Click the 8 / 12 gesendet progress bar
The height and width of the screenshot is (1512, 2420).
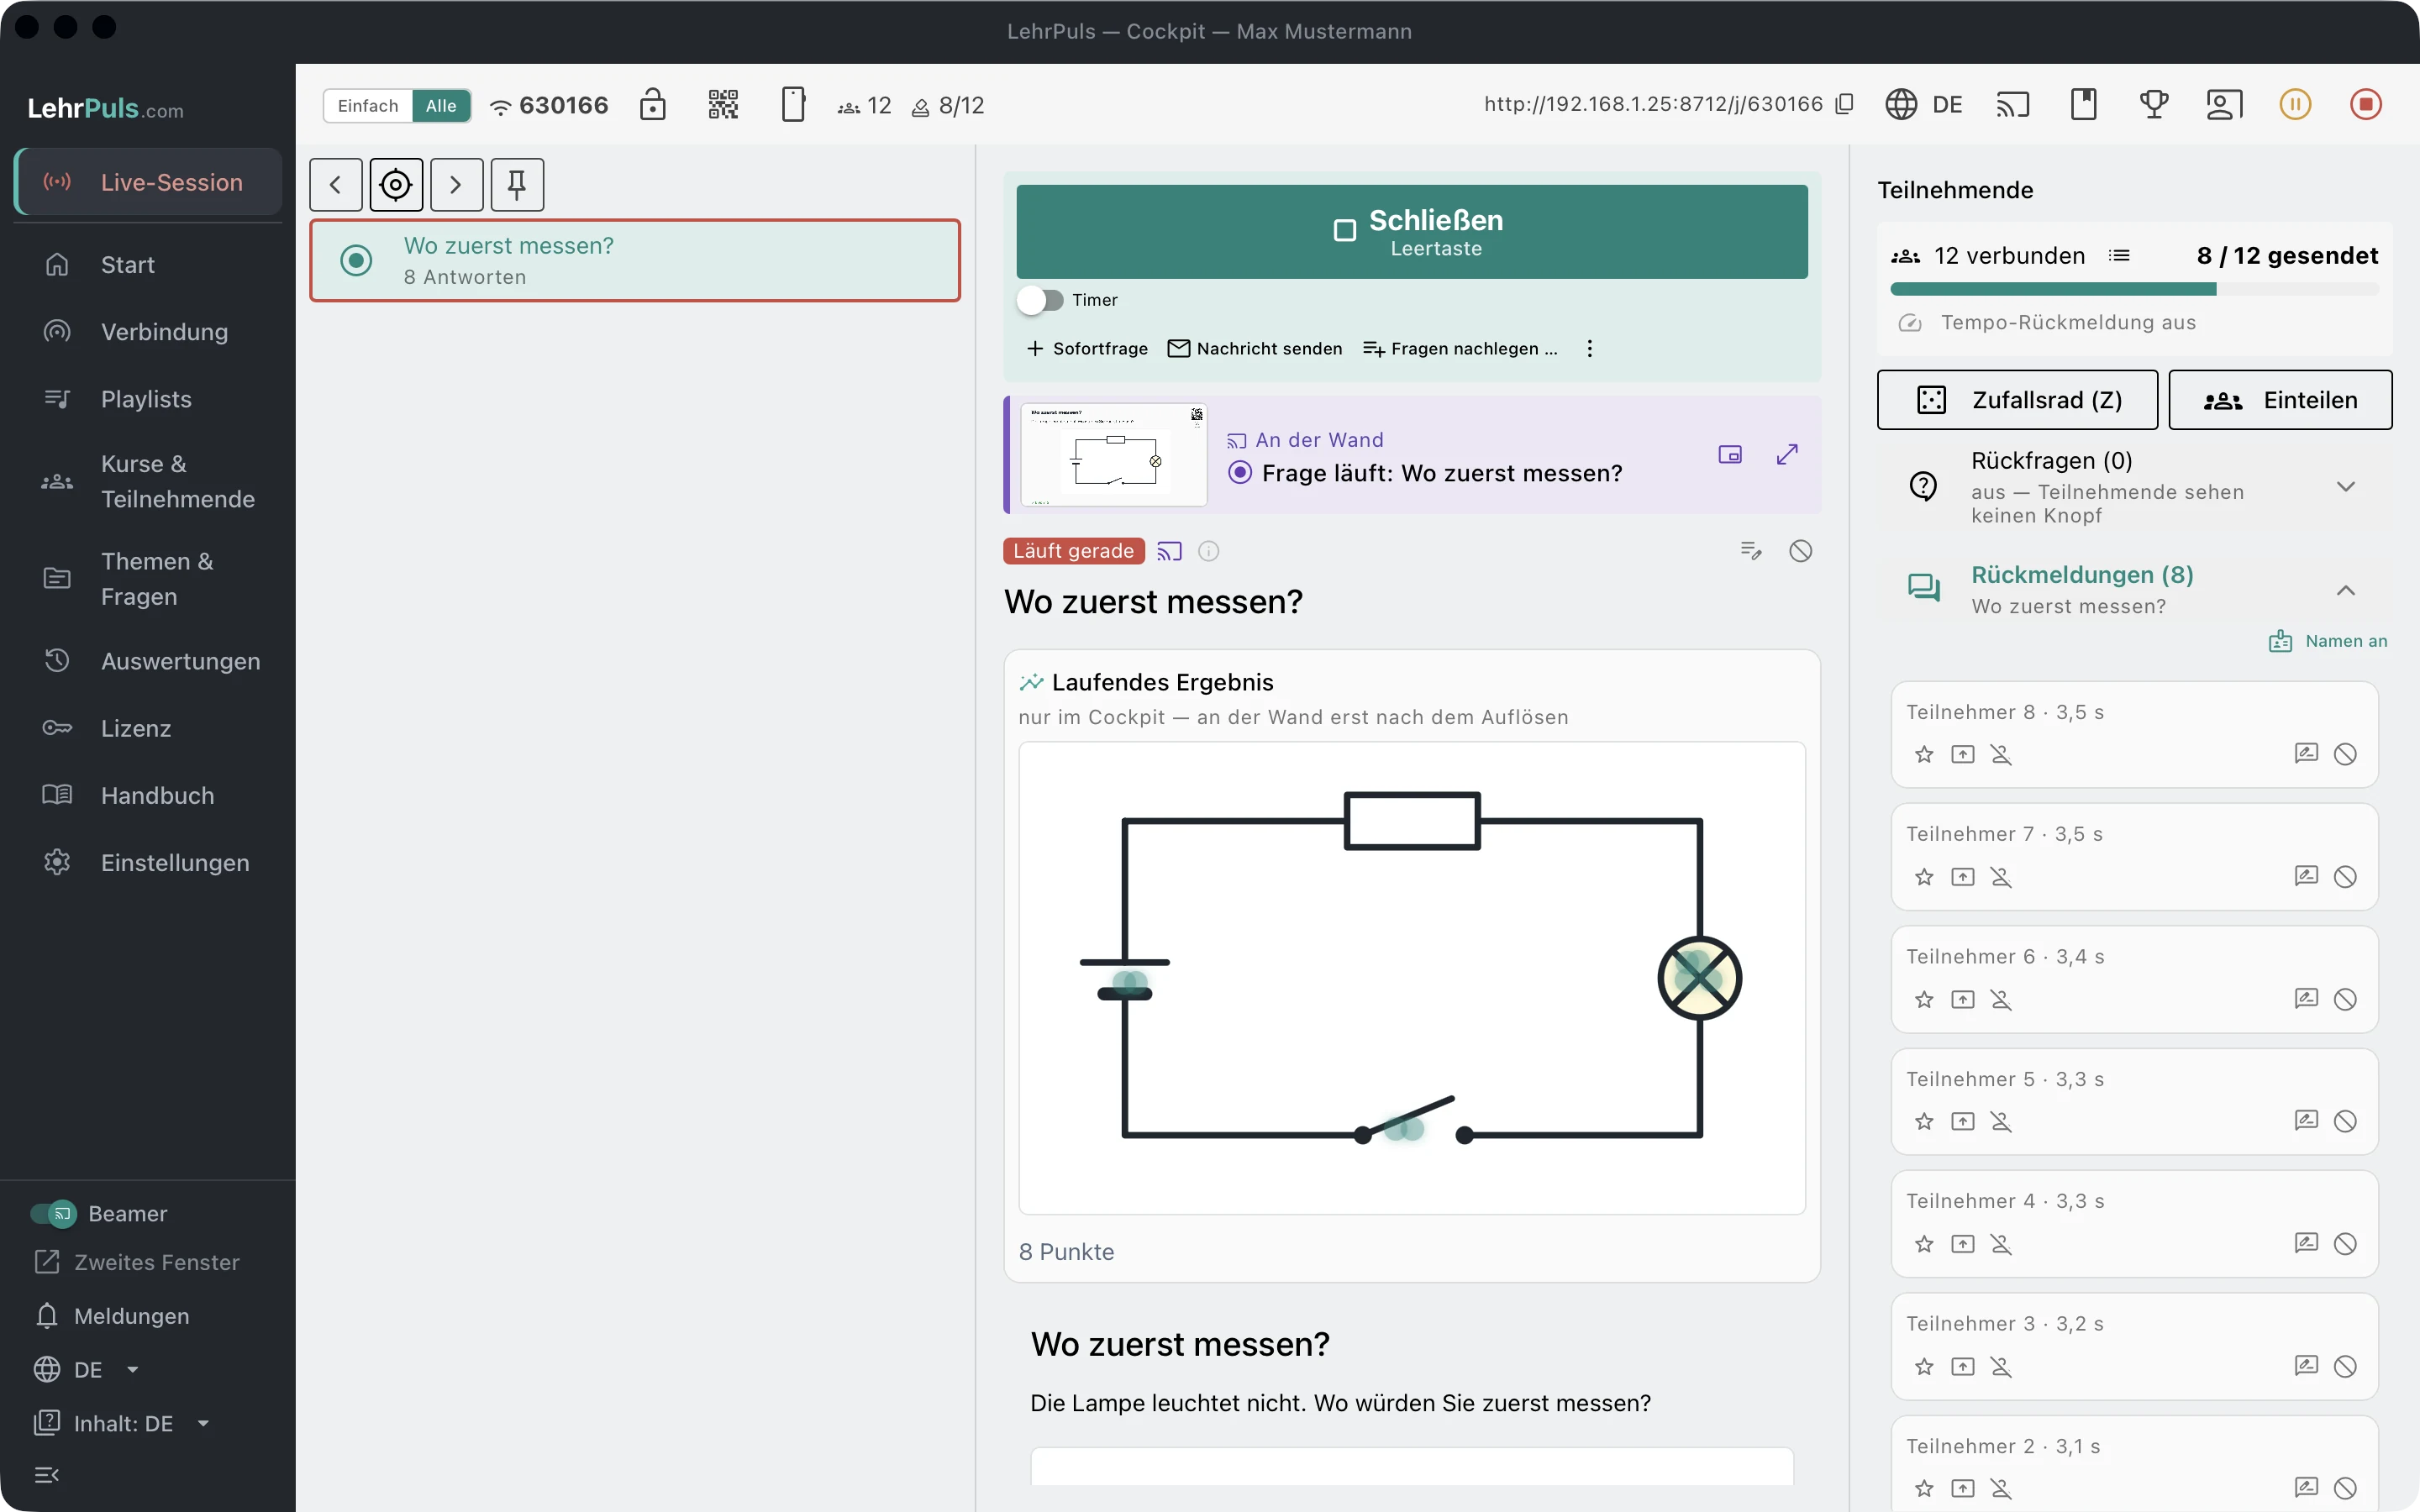(x=2134, y=290)
